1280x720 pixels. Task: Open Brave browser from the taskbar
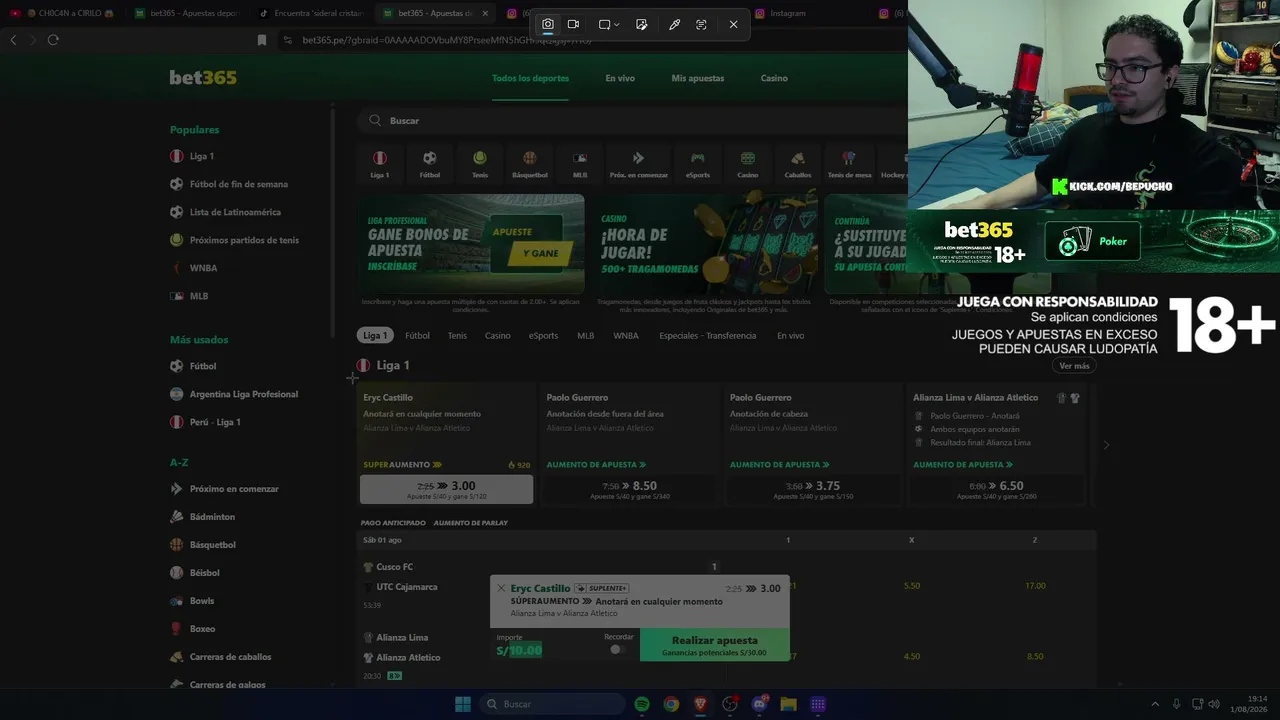(701, 704)
